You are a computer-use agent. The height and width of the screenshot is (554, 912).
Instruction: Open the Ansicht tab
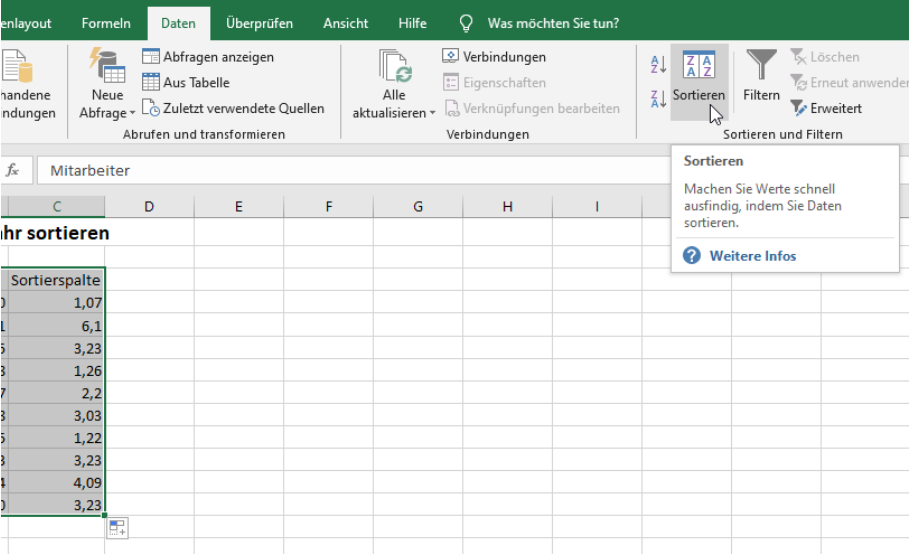click(345, 23)
